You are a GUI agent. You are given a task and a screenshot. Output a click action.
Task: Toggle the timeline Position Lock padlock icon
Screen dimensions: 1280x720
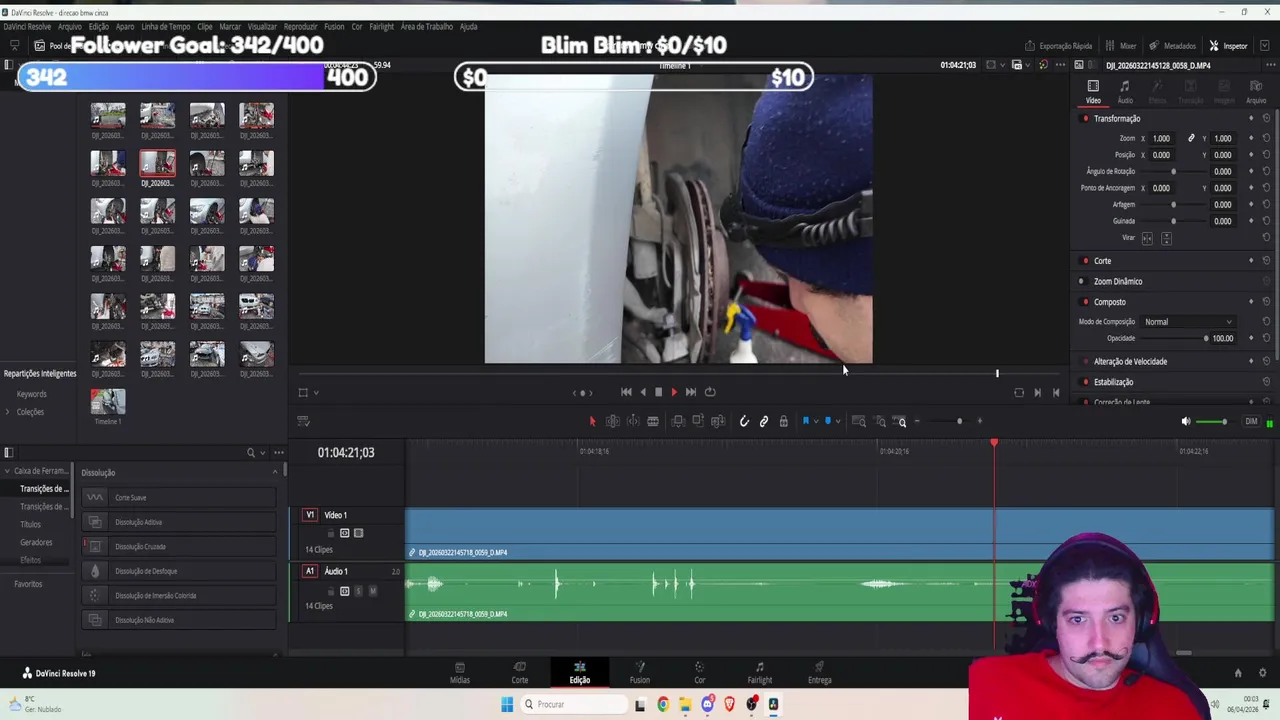tap(784, 422)
